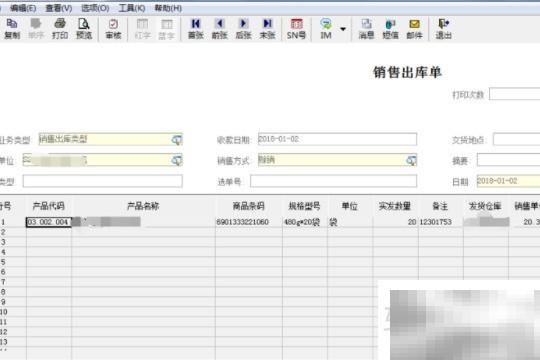The height and width of the screenshot is (360, 540).
Task: Click the 邮件 mail icon
Action: [x=414, y=29]
